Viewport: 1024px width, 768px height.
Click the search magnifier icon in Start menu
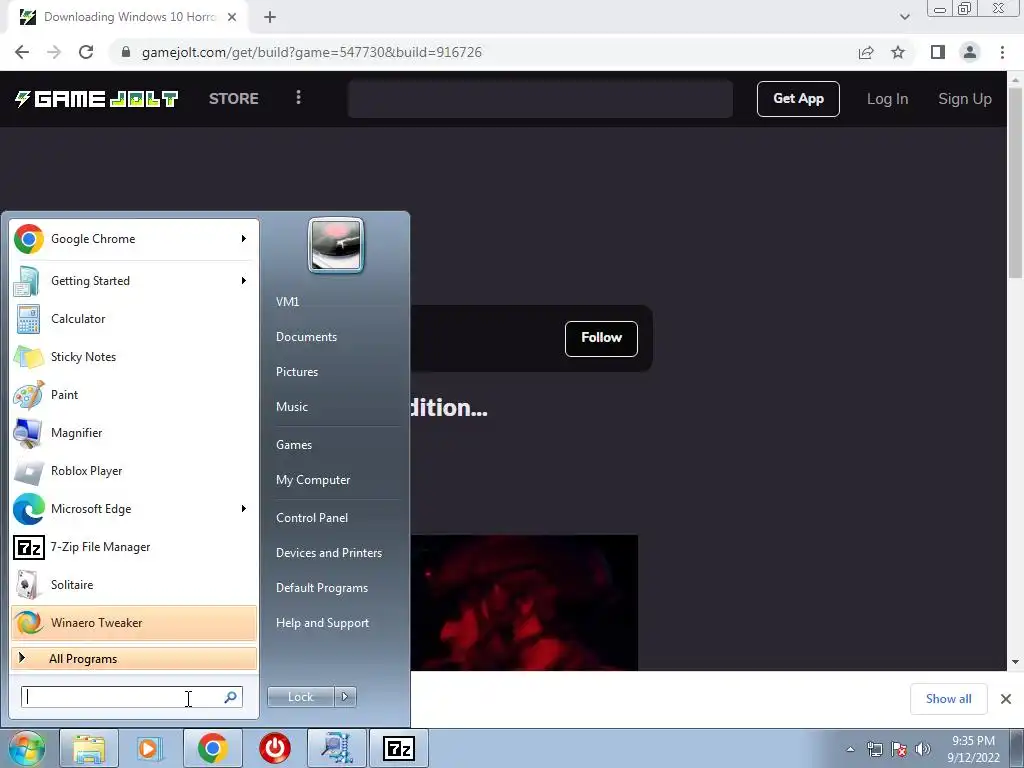(x=231, y=697)
